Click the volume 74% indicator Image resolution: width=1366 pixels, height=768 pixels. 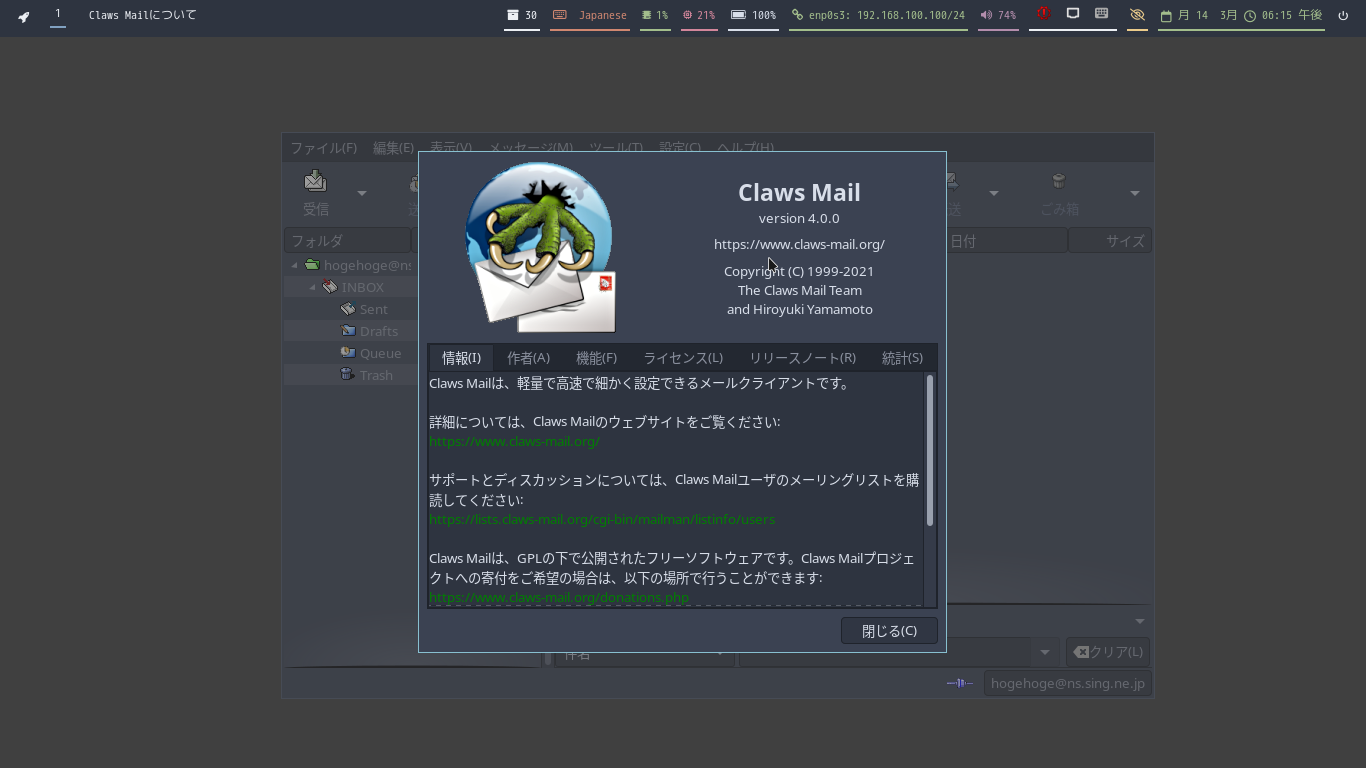pos(998,15)
